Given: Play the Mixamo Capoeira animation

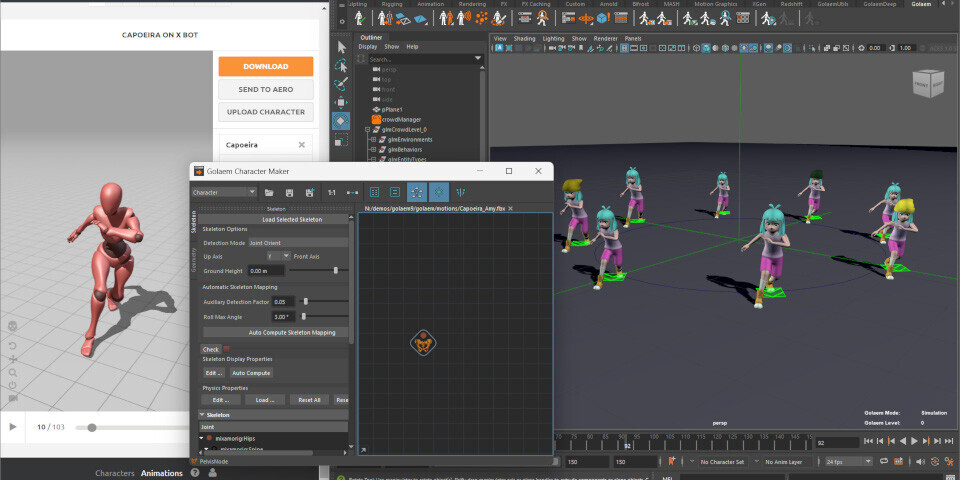Looking at the screenshot, I should pos(13,427).
